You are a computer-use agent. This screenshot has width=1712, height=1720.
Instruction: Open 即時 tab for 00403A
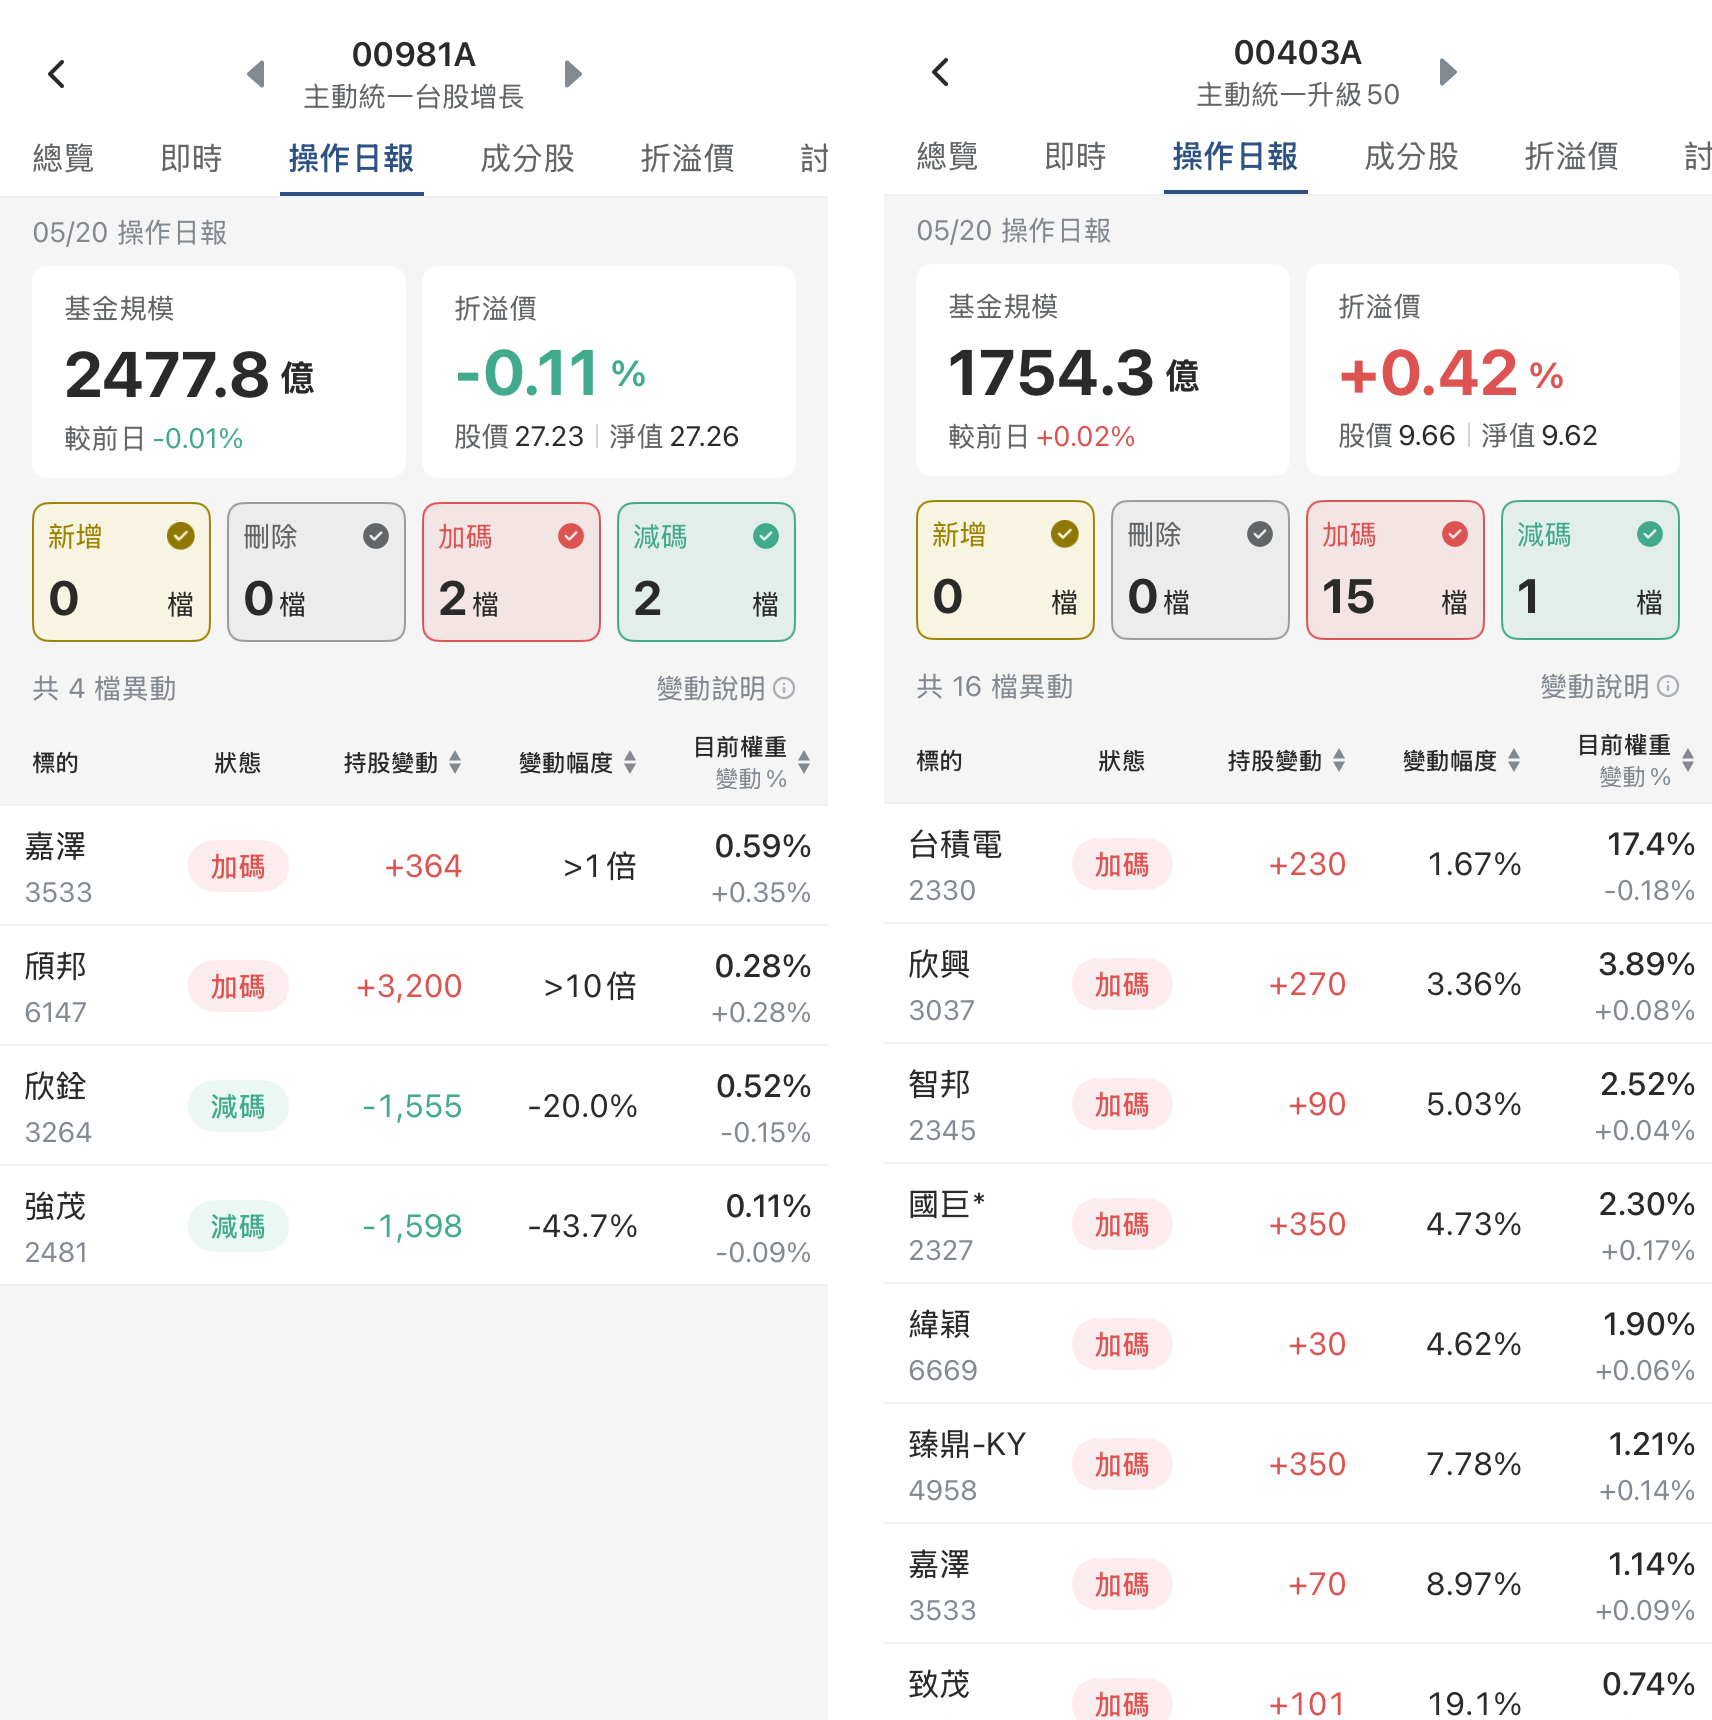1075,156
